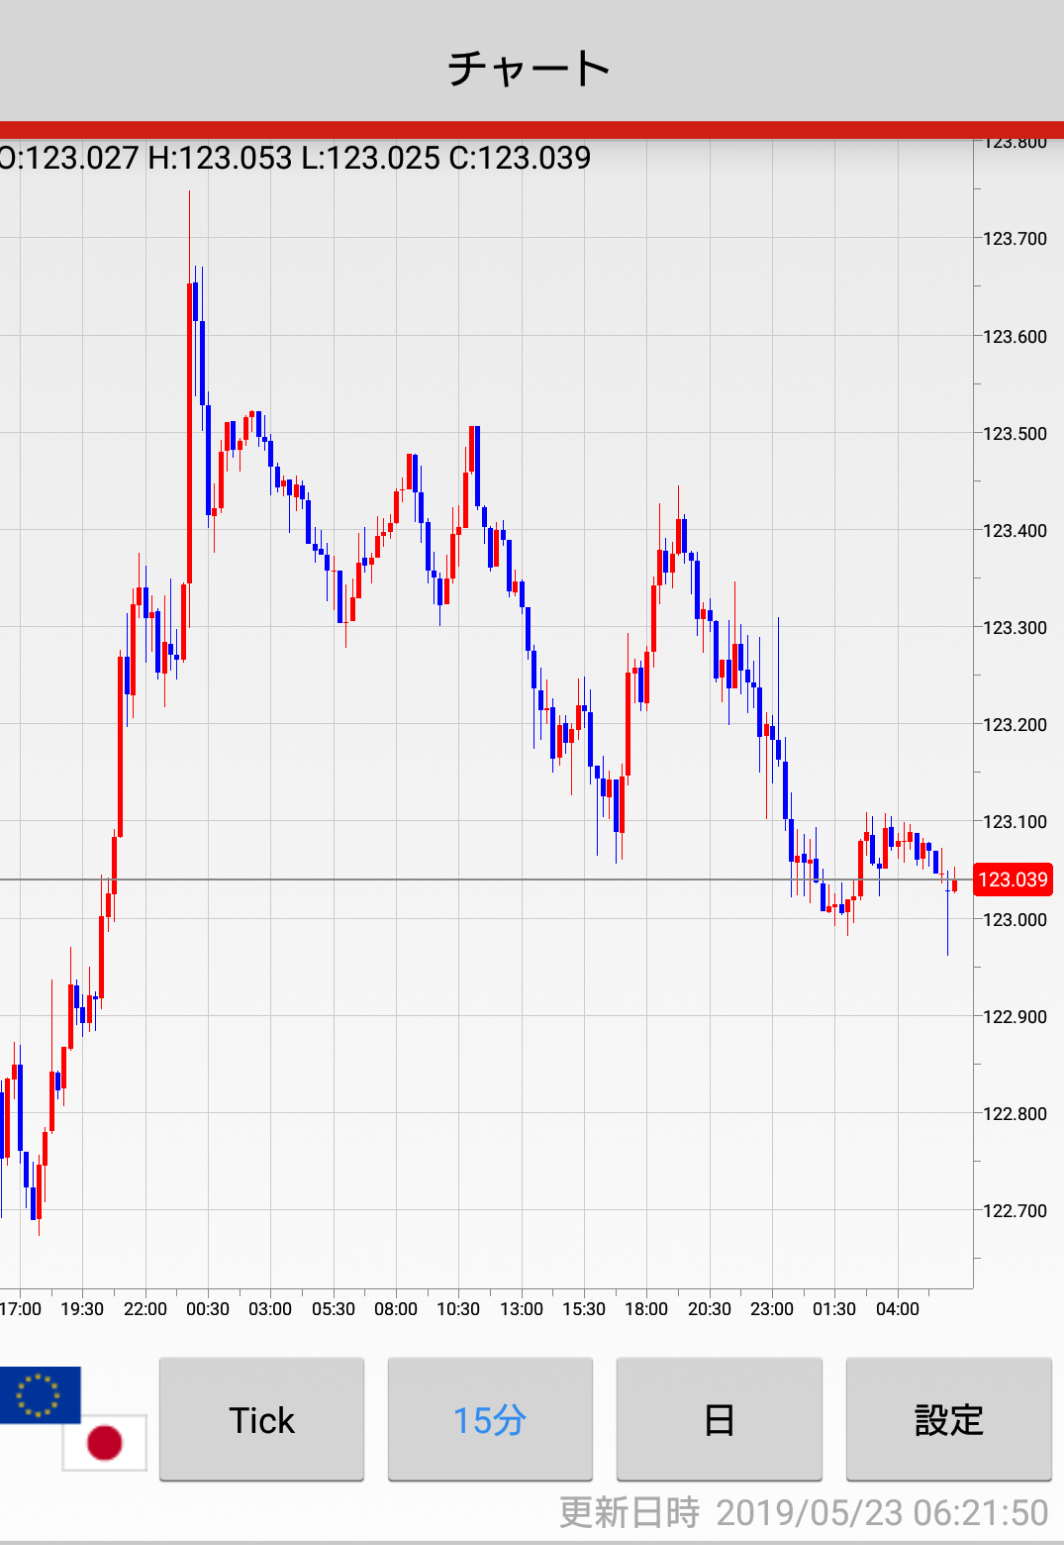The width and height of the screenshot is (1064, 1545).
Task: Select the 15分 timeframe
Action: 490,1419
